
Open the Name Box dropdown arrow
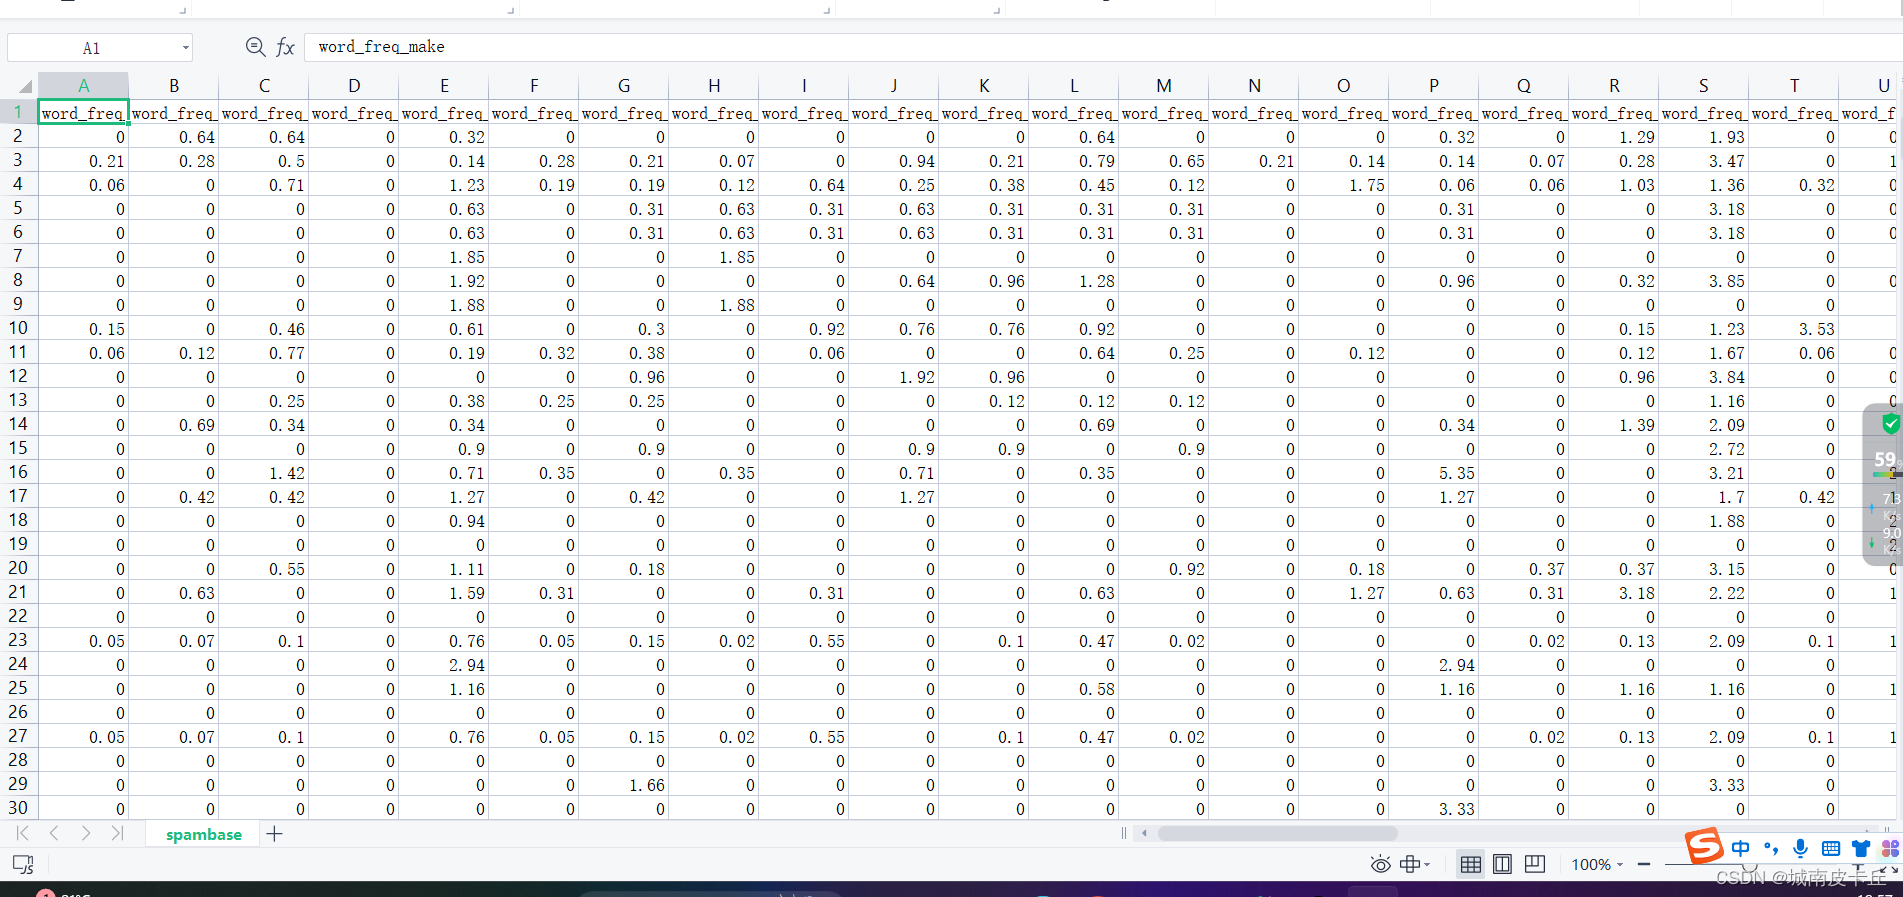click(185, 48)
